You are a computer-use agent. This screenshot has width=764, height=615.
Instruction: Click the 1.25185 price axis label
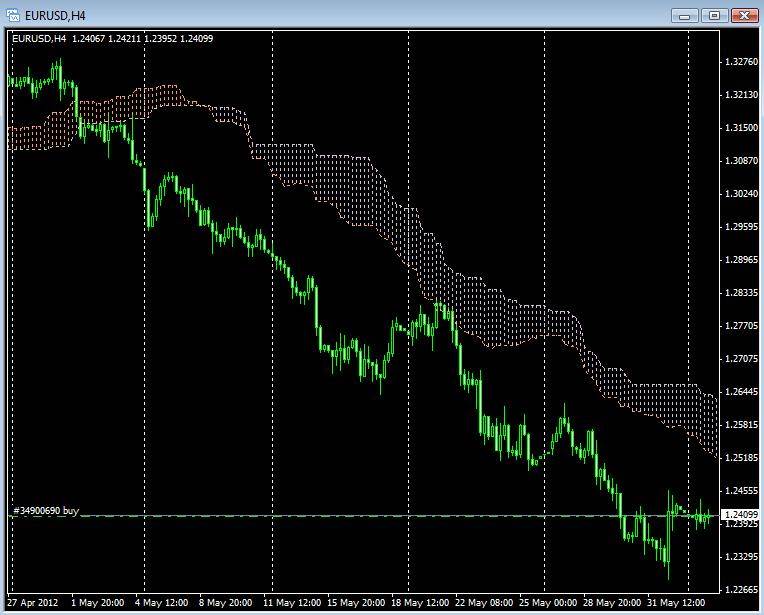pyautogui.click(x=738, y=457)
